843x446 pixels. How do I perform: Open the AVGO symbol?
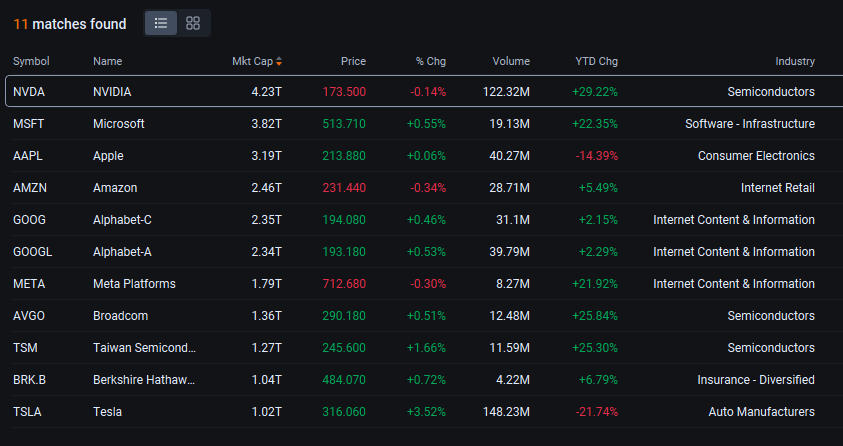29,316
